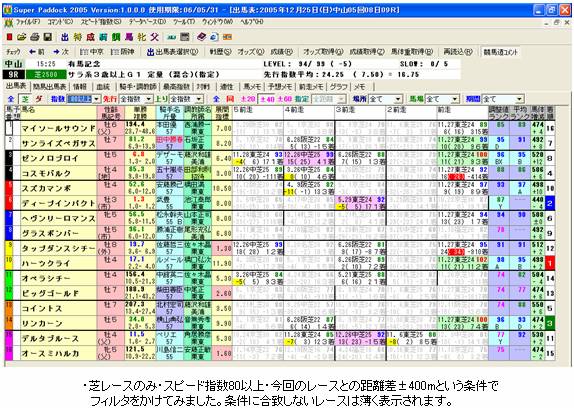Open the 指定 distance dropdown
Image resolution: width=574 pixels, height=408 pixels.
[x=328, y=99]
